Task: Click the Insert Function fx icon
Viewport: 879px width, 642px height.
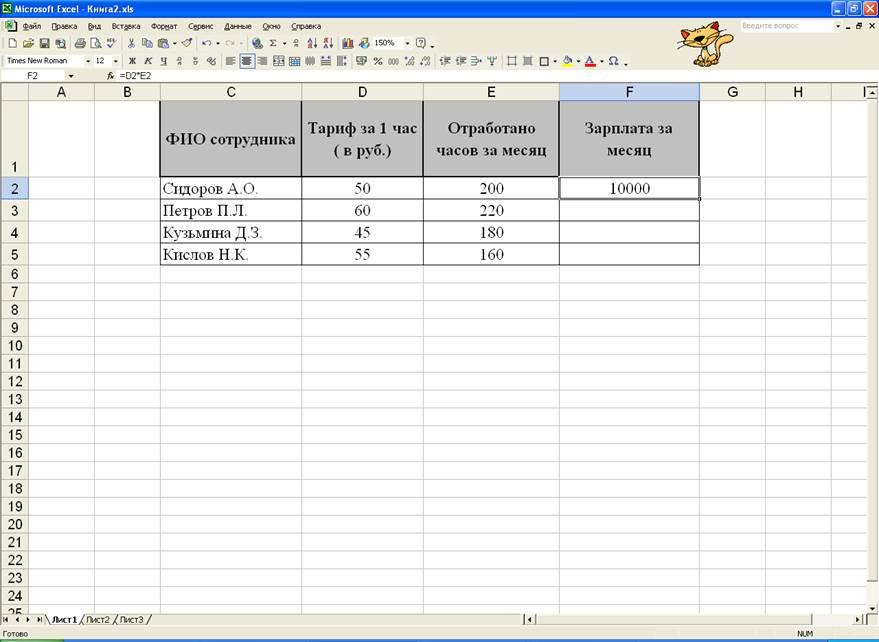Action: click(x=110, y=76)
